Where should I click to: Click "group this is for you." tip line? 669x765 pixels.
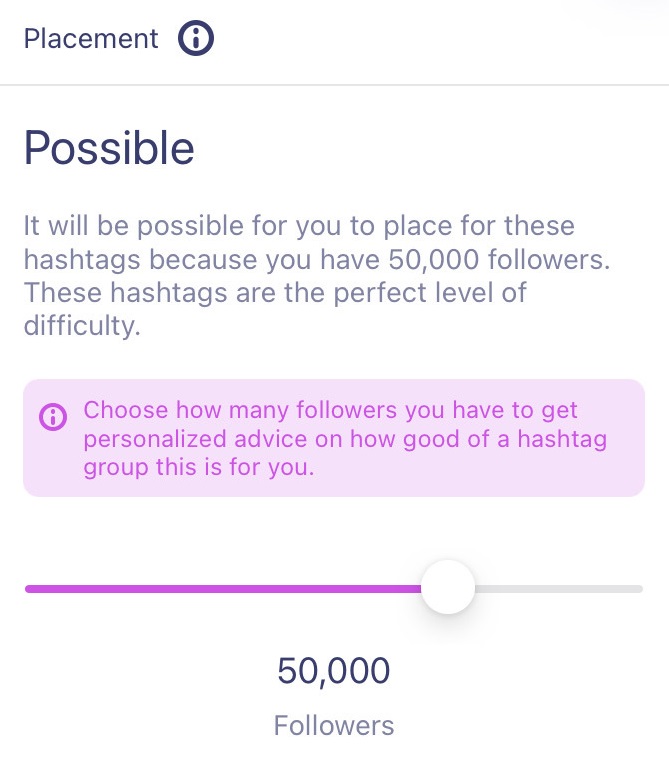point(199,466)
